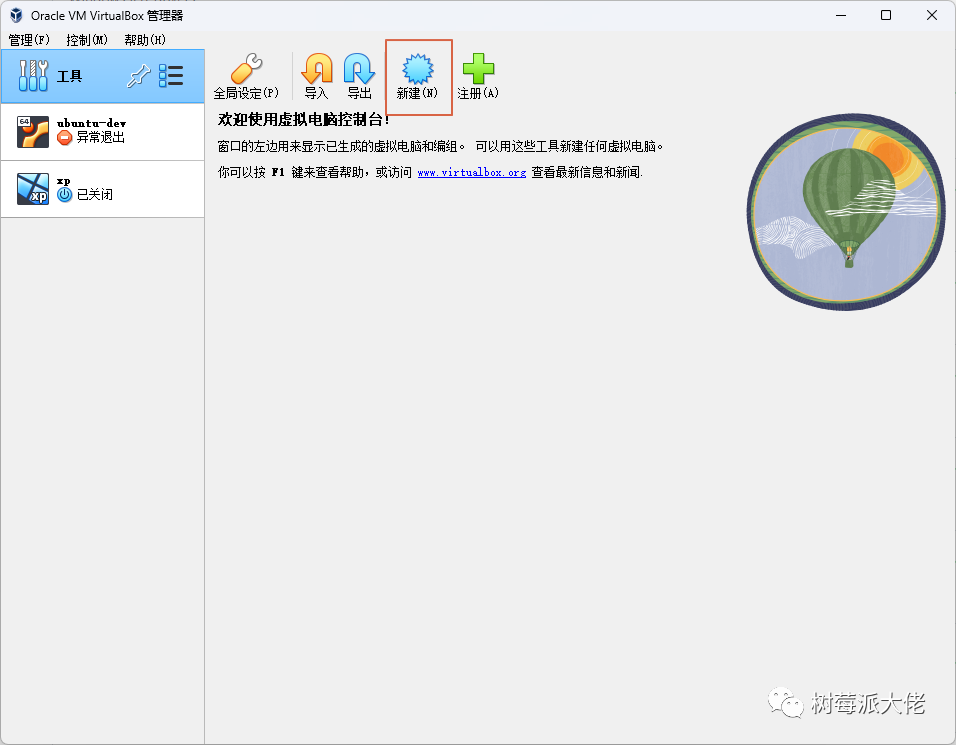Image resolution: width=956 pixels, height=745 pixels.
Task: Select the xp virtual machine
Action: (x=102, y=189)
